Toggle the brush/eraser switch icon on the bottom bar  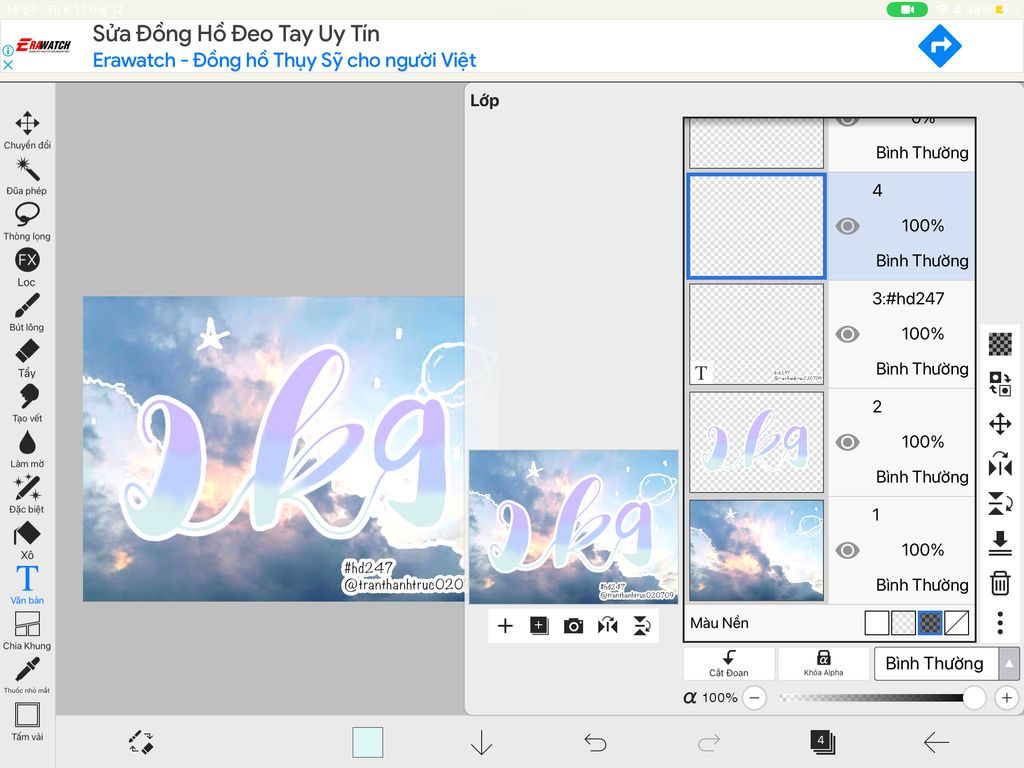tap(140, 743)
